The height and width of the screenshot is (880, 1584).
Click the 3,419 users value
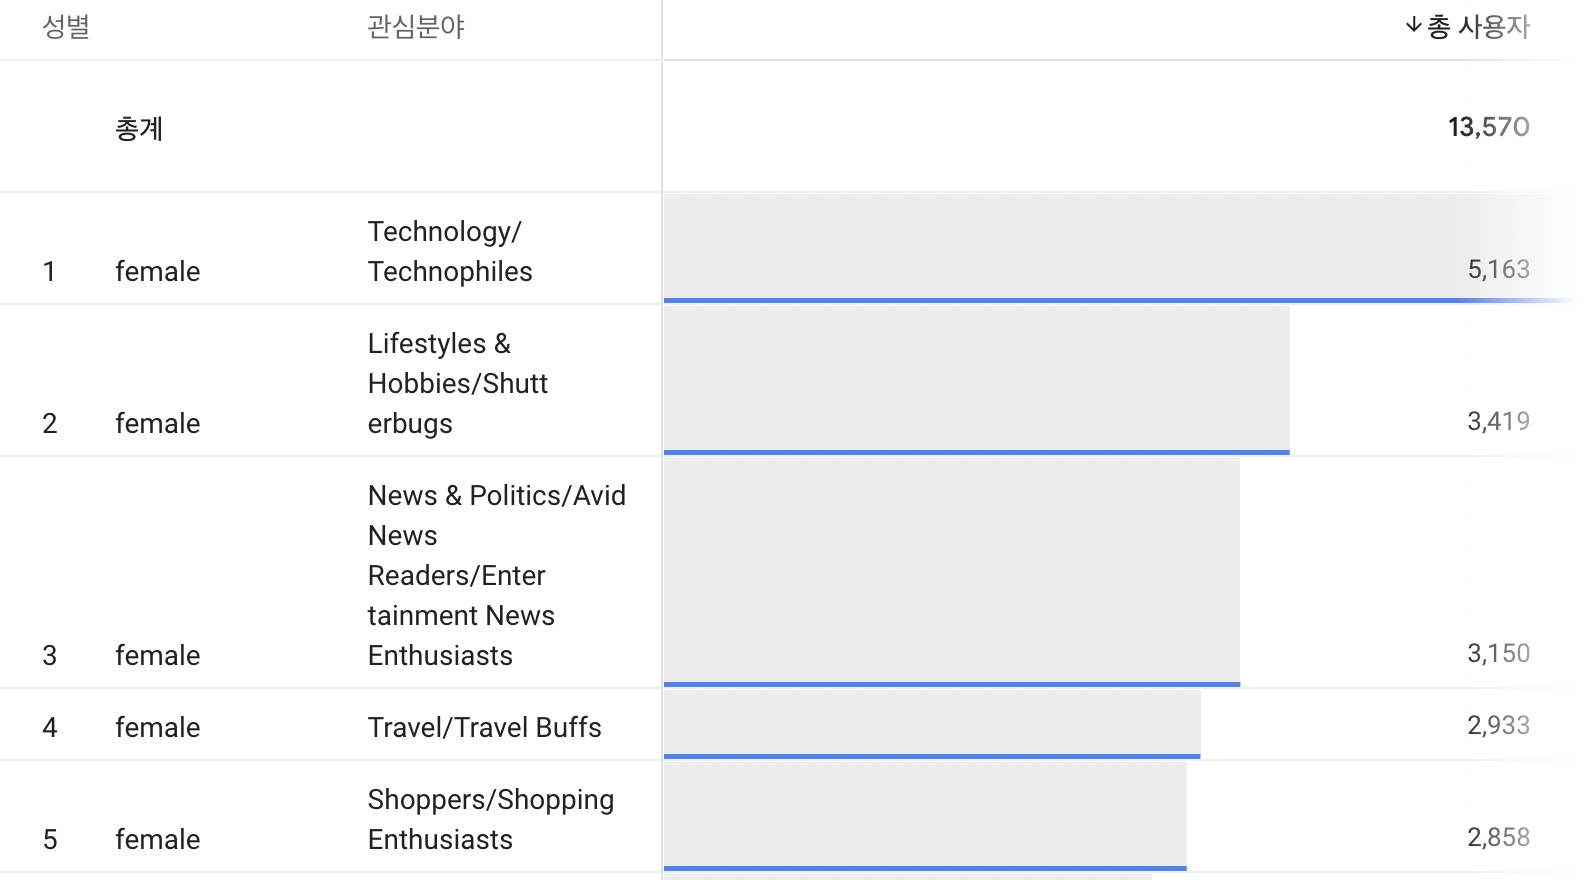tap(1498, 421)
